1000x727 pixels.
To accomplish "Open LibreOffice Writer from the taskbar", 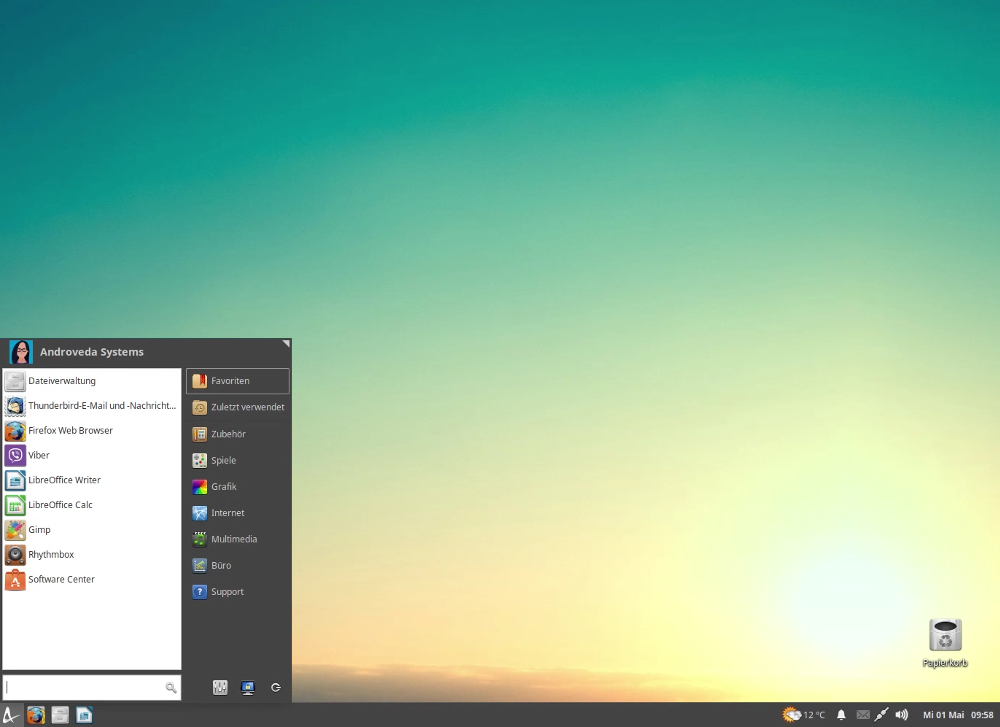I will click(85, 715).
